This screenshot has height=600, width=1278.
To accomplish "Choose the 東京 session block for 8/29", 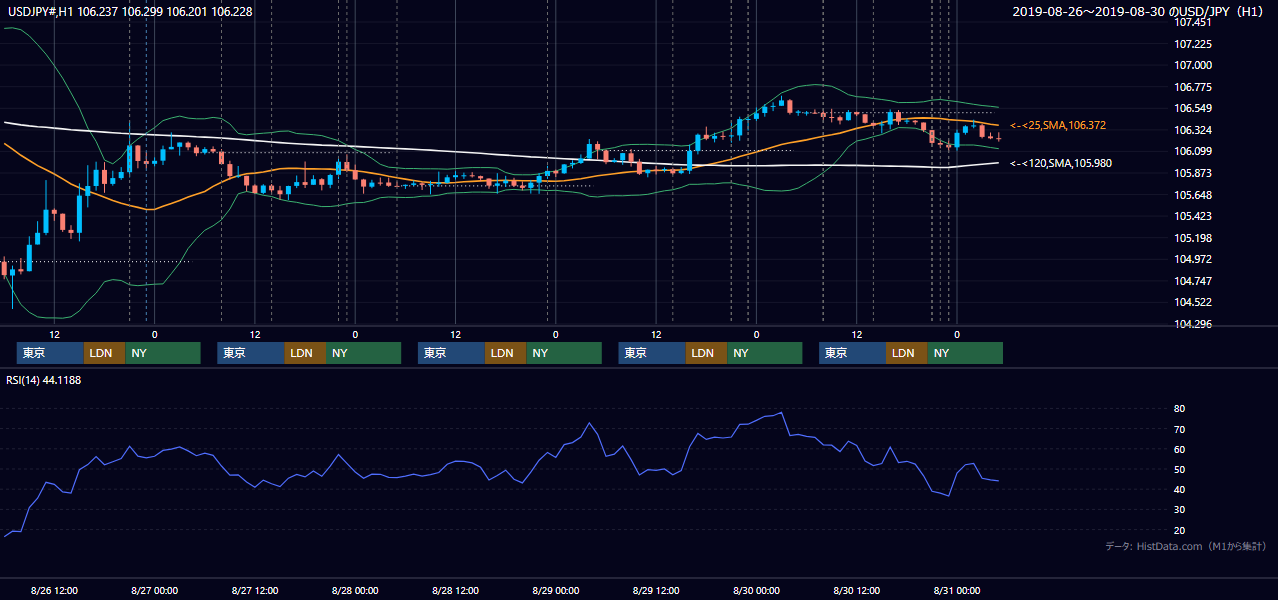I will (x=652, y=353).
